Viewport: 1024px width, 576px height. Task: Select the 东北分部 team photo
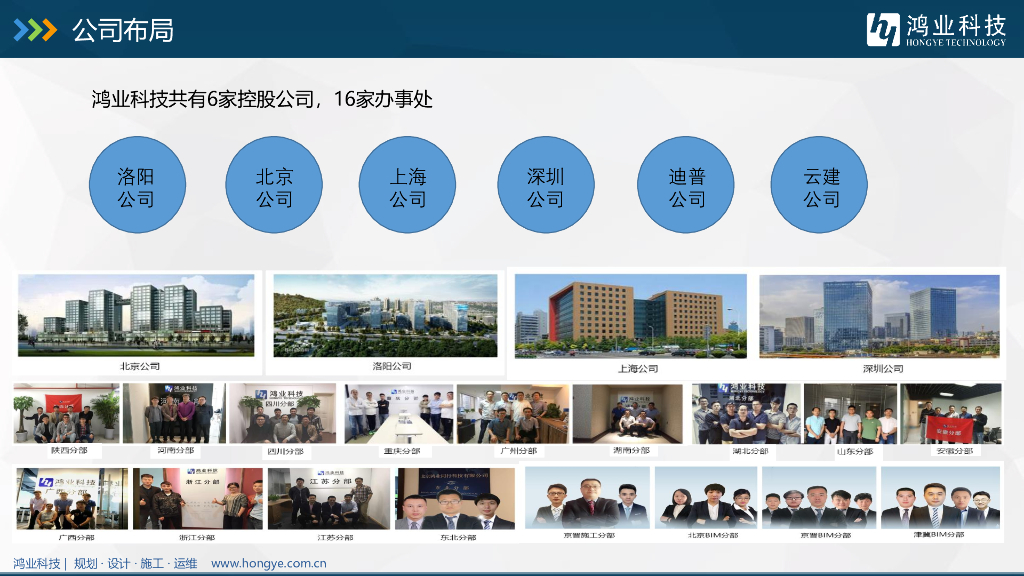pyautogui.click(x=455, y=498)
